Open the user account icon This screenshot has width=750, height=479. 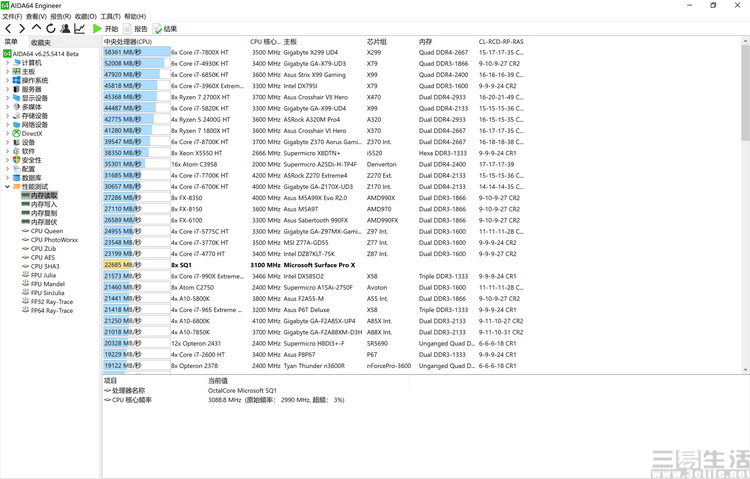(x=65, y=29)
